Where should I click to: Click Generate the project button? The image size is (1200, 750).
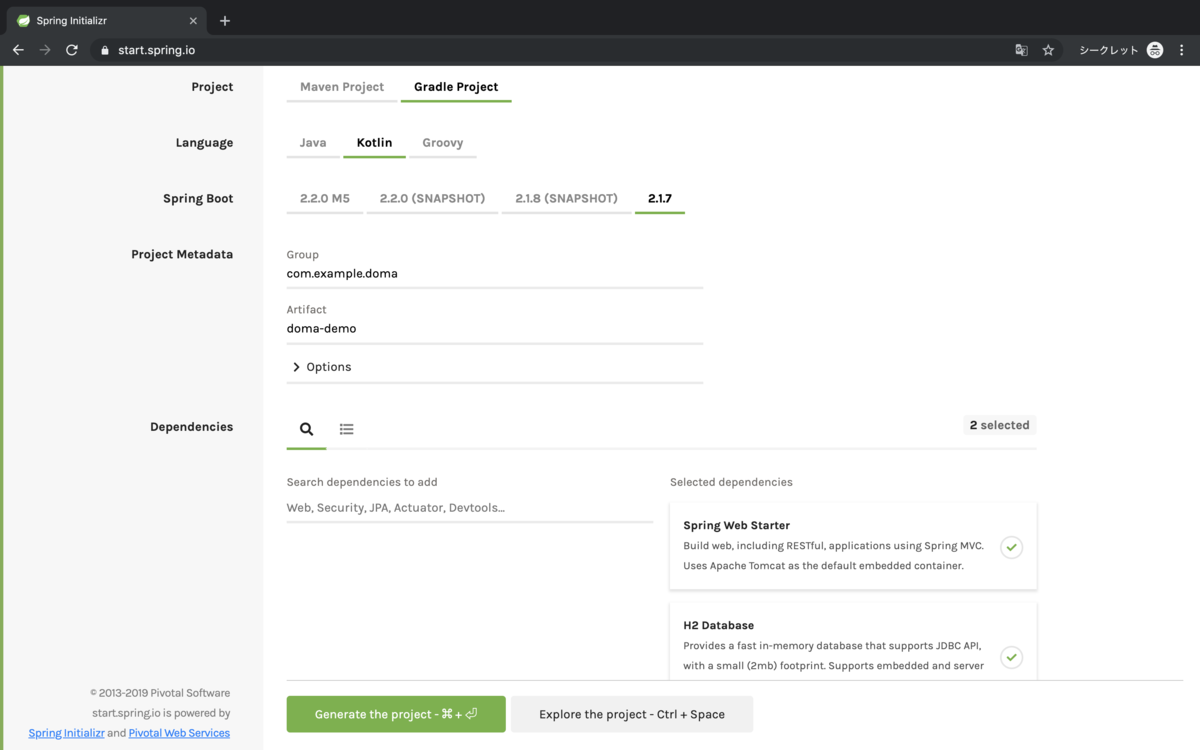[x=396, y=714]
